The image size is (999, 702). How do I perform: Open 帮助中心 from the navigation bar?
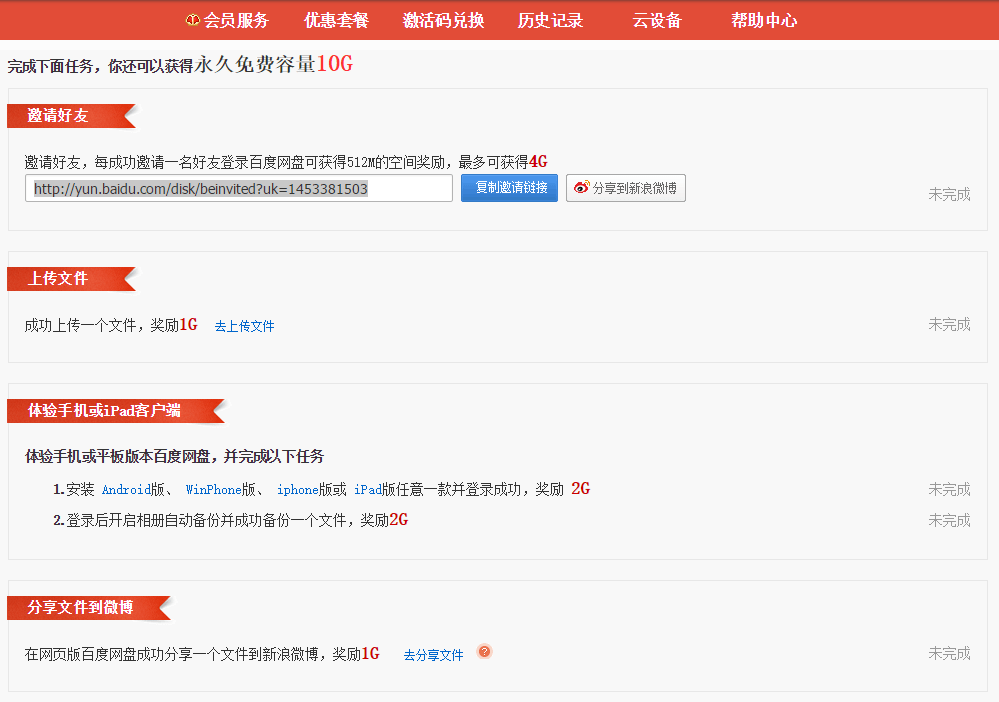point(764,21)
